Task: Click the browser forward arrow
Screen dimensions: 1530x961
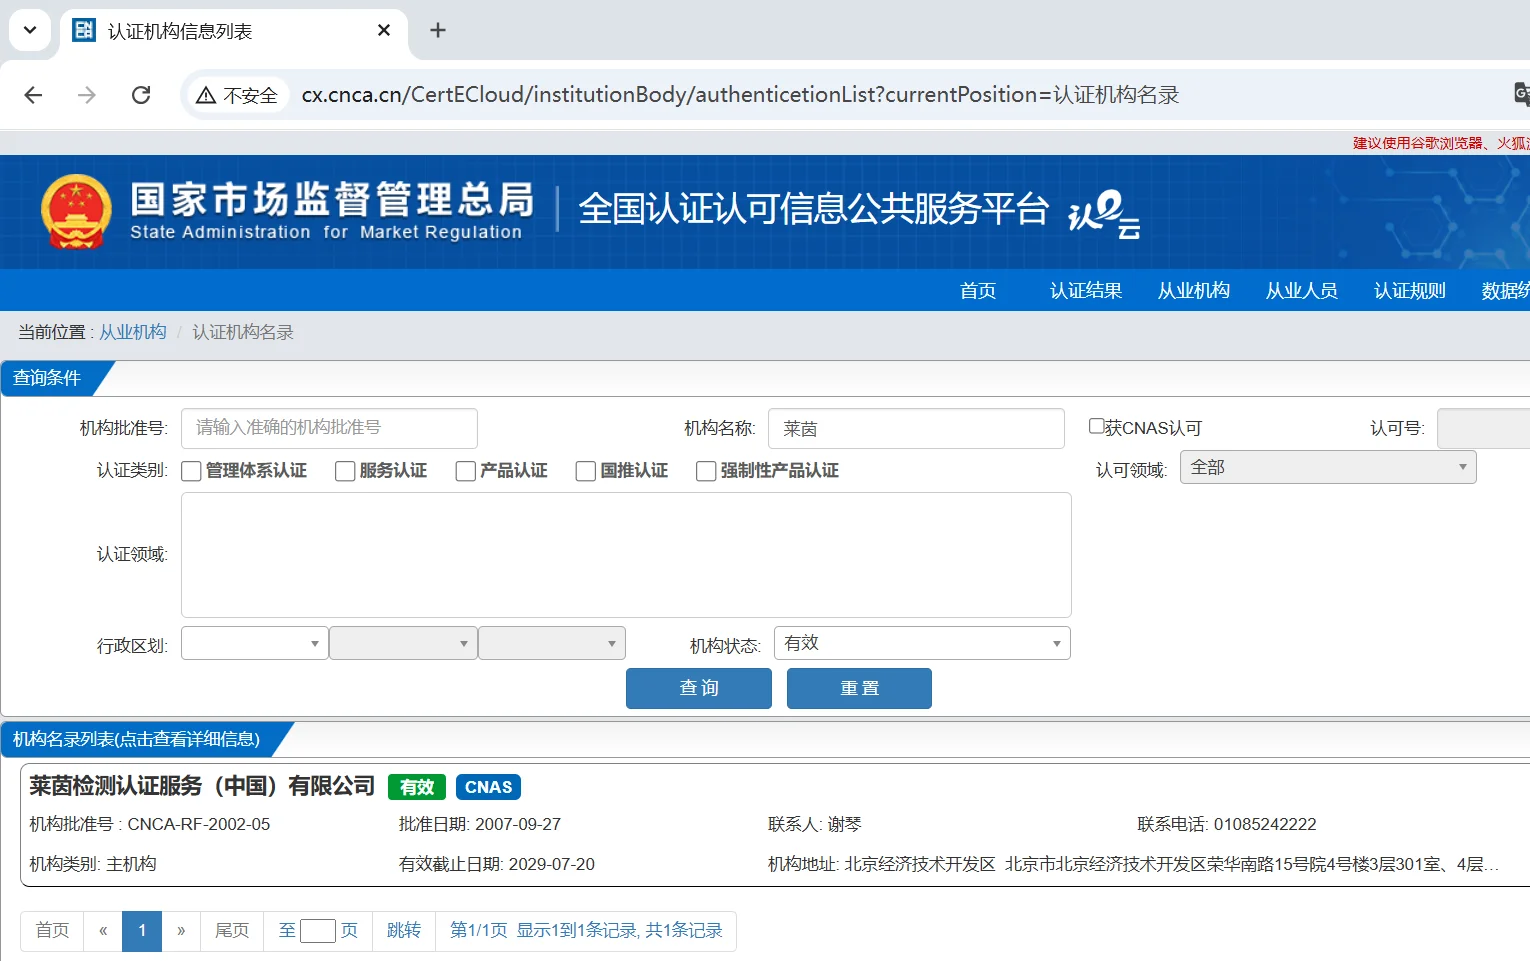Action: click(x=87, y=94)
